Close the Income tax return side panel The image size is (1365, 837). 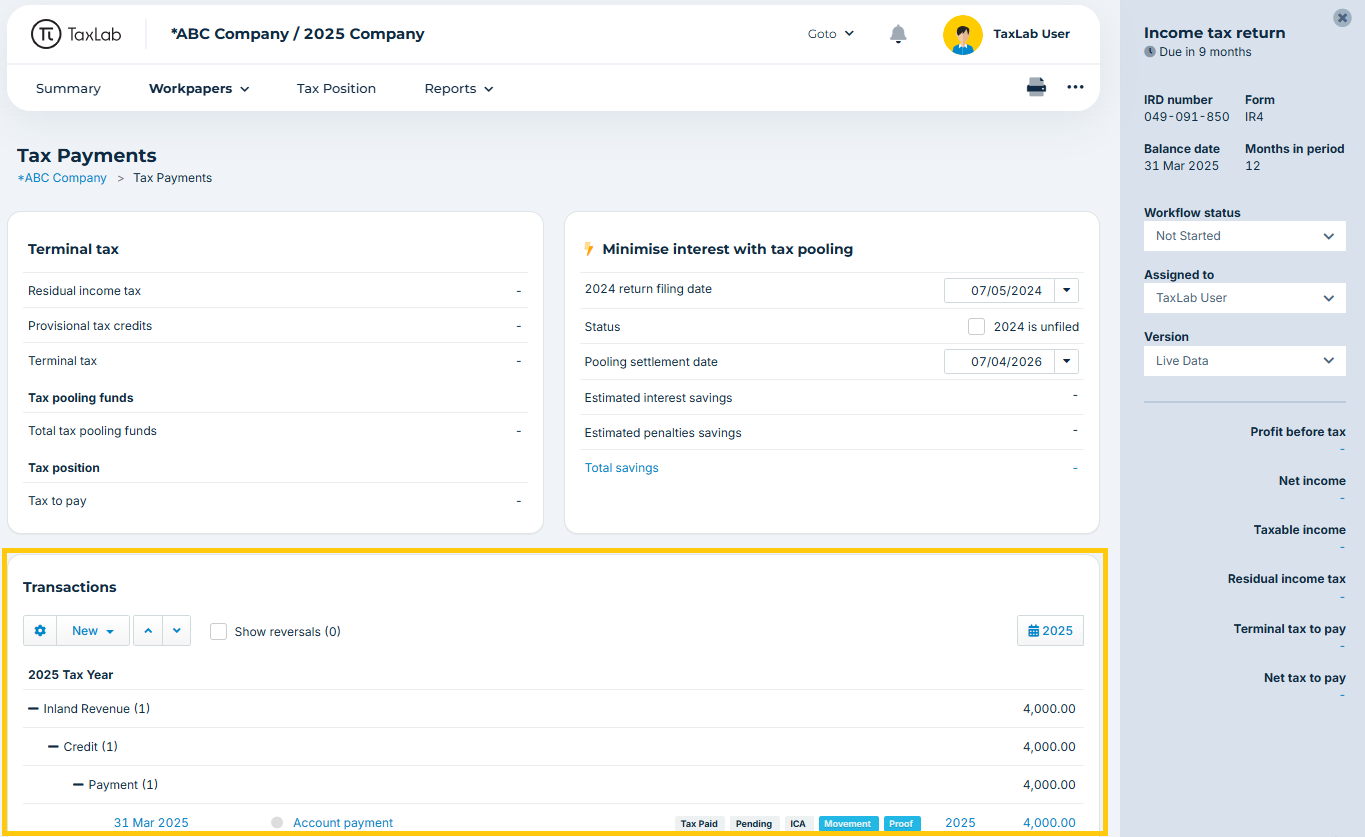point(1342,18)
